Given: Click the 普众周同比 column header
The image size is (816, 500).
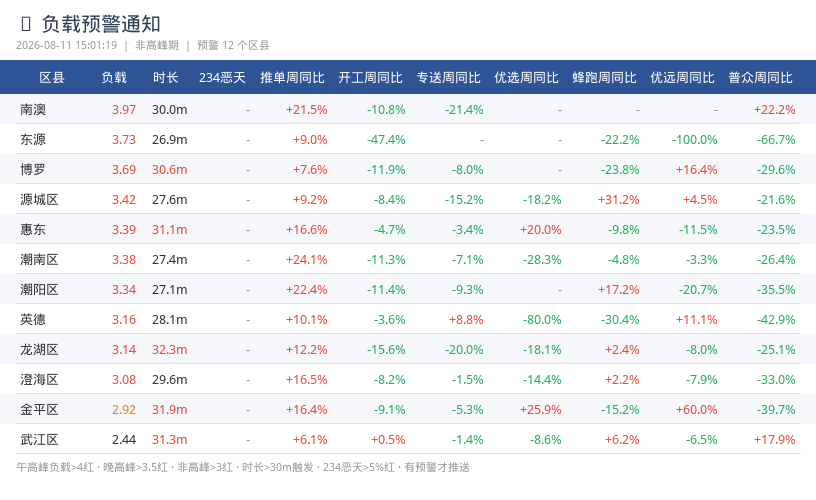Looking at the screenshot, I should point(760,78).
